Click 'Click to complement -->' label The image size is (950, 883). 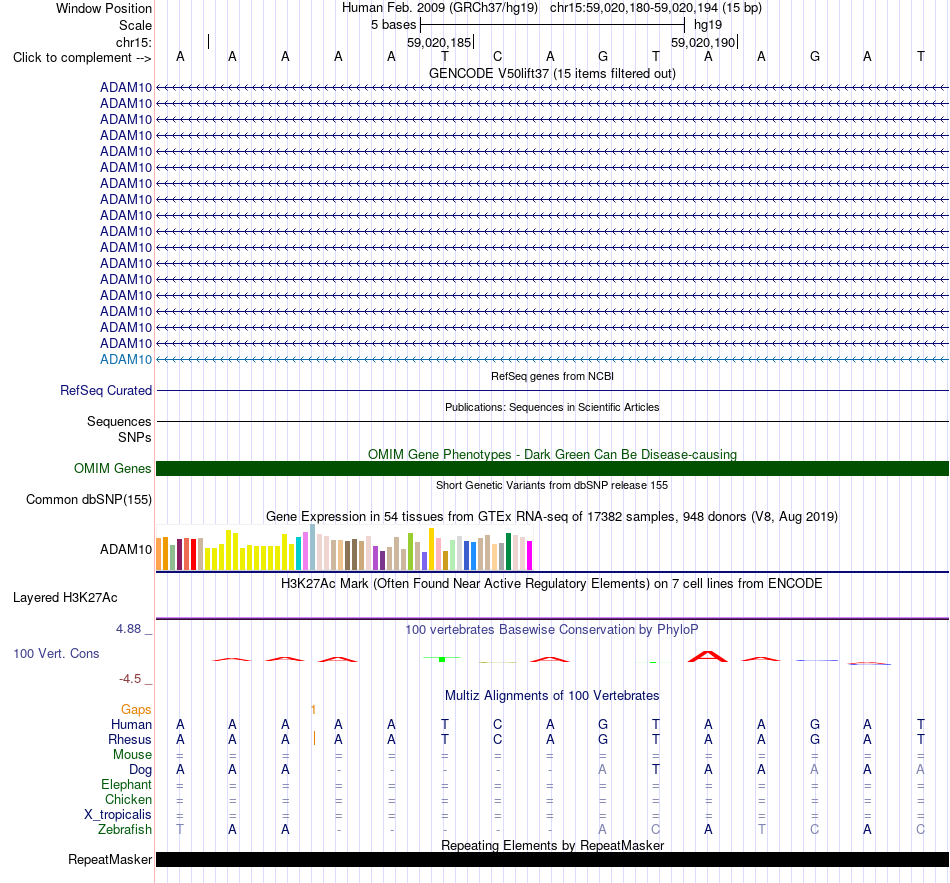[82, 58]
